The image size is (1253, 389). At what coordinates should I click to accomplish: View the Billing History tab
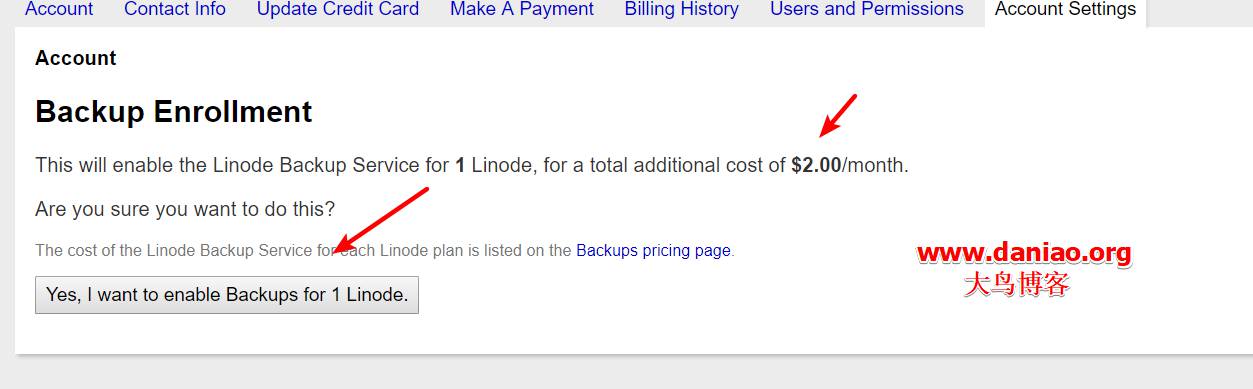click(x=682, y=9)
